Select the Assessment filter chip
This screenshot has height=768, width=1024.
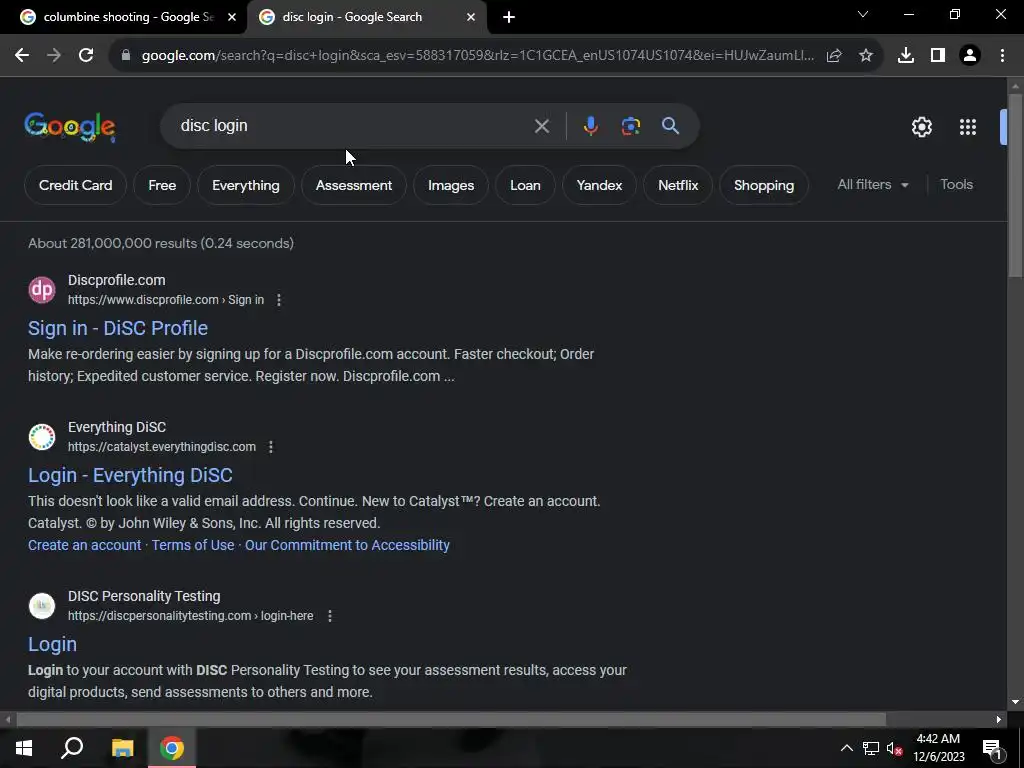click(354, 185)
